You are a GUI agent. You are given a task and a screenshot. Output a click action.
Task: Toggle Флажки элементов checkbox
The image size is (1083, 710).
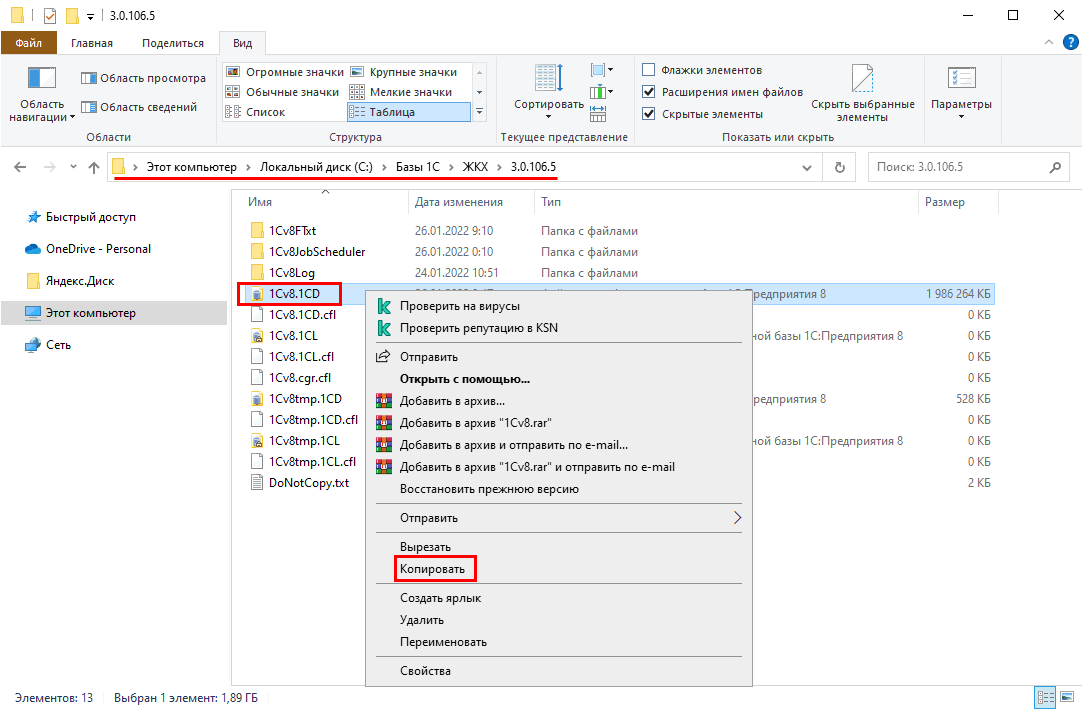[649, 70]
